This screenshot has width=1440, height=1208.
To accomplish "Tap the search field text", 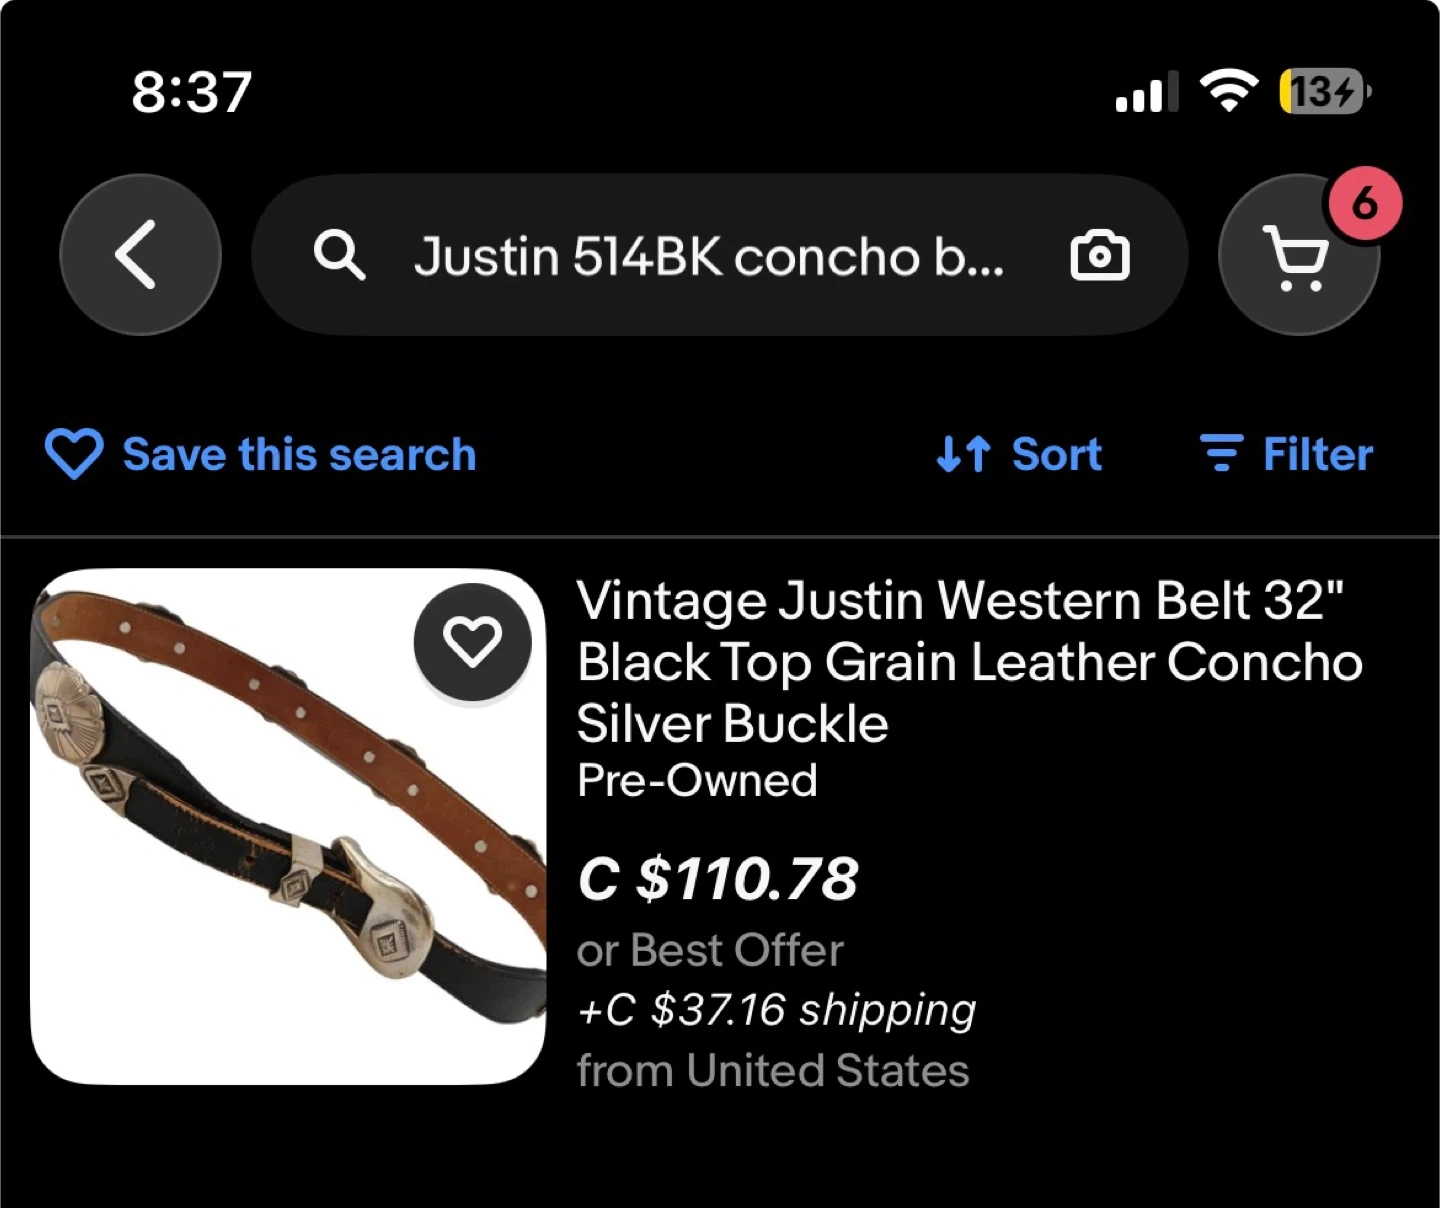I will [708, 256].
